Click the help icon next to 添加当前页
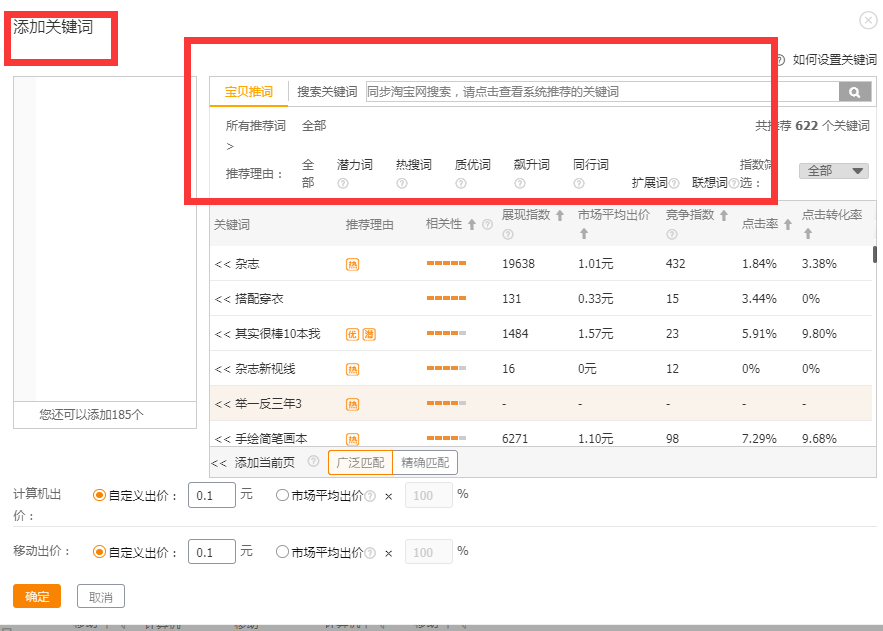 (x=313, y=462)
